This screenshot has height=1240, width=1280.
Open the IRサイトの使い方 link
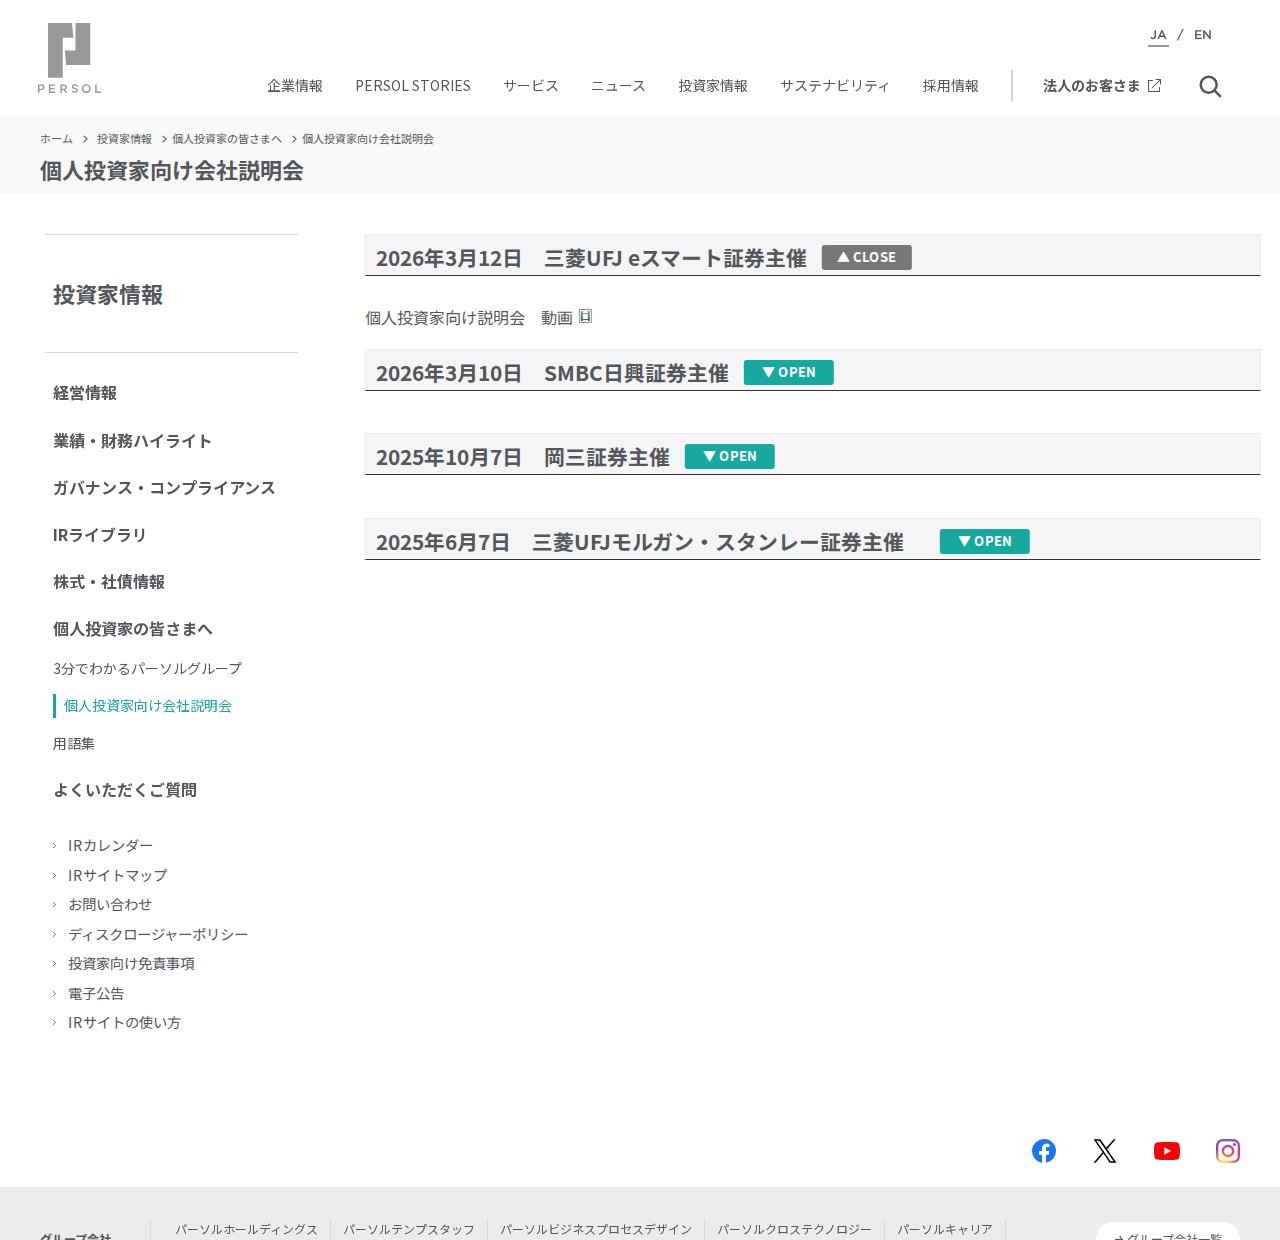(x=124, y=1023)
